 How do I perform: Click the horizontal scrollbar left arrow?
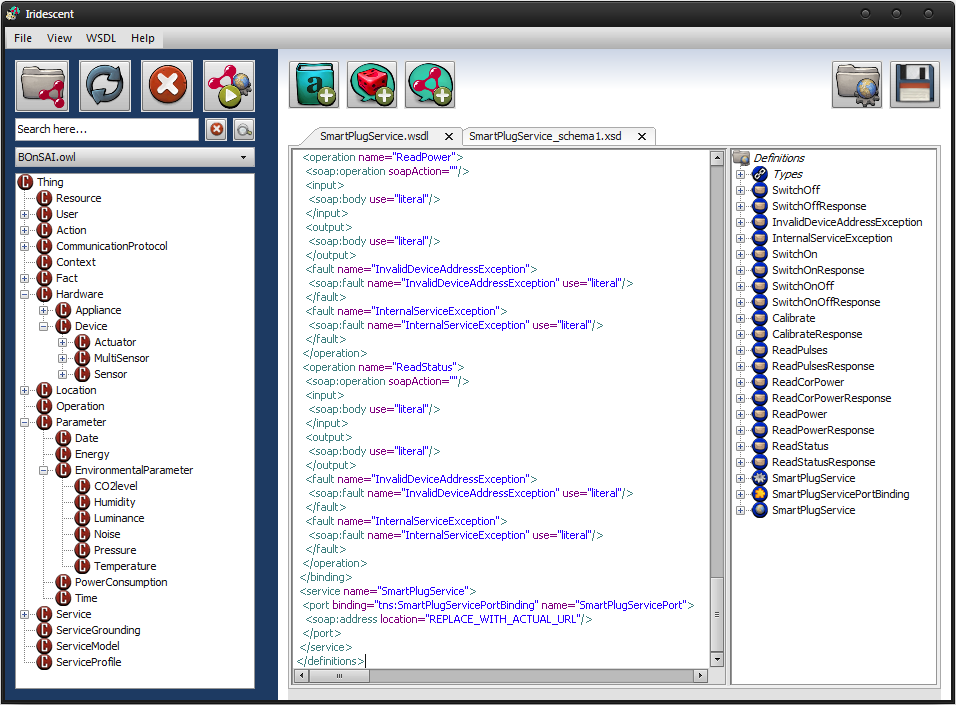[x=301, y=675]
